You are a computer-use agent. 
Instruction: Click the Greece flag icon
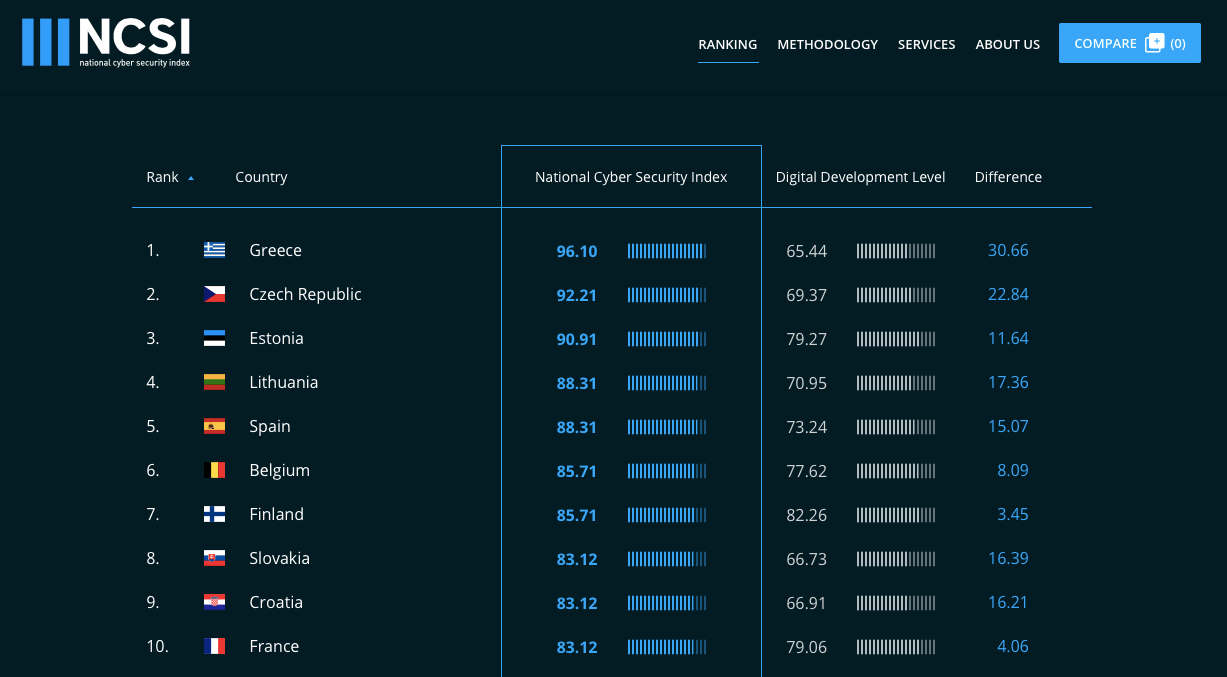(x=214, y=250)
